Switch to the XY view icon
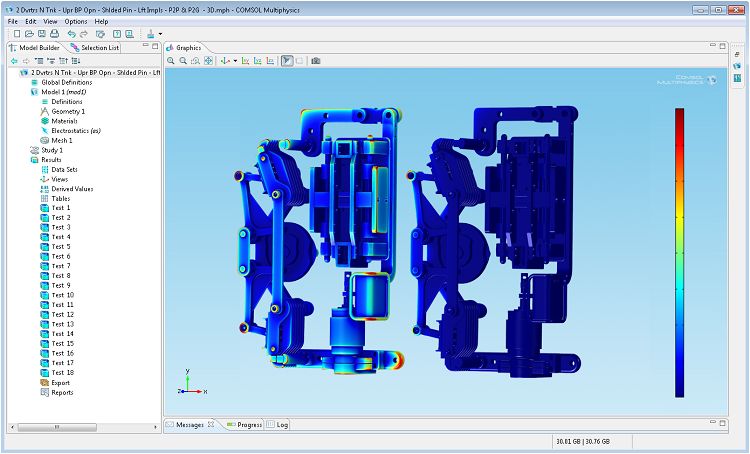The width and height of the screenshot is (750, 454). (x=245, y=61)
